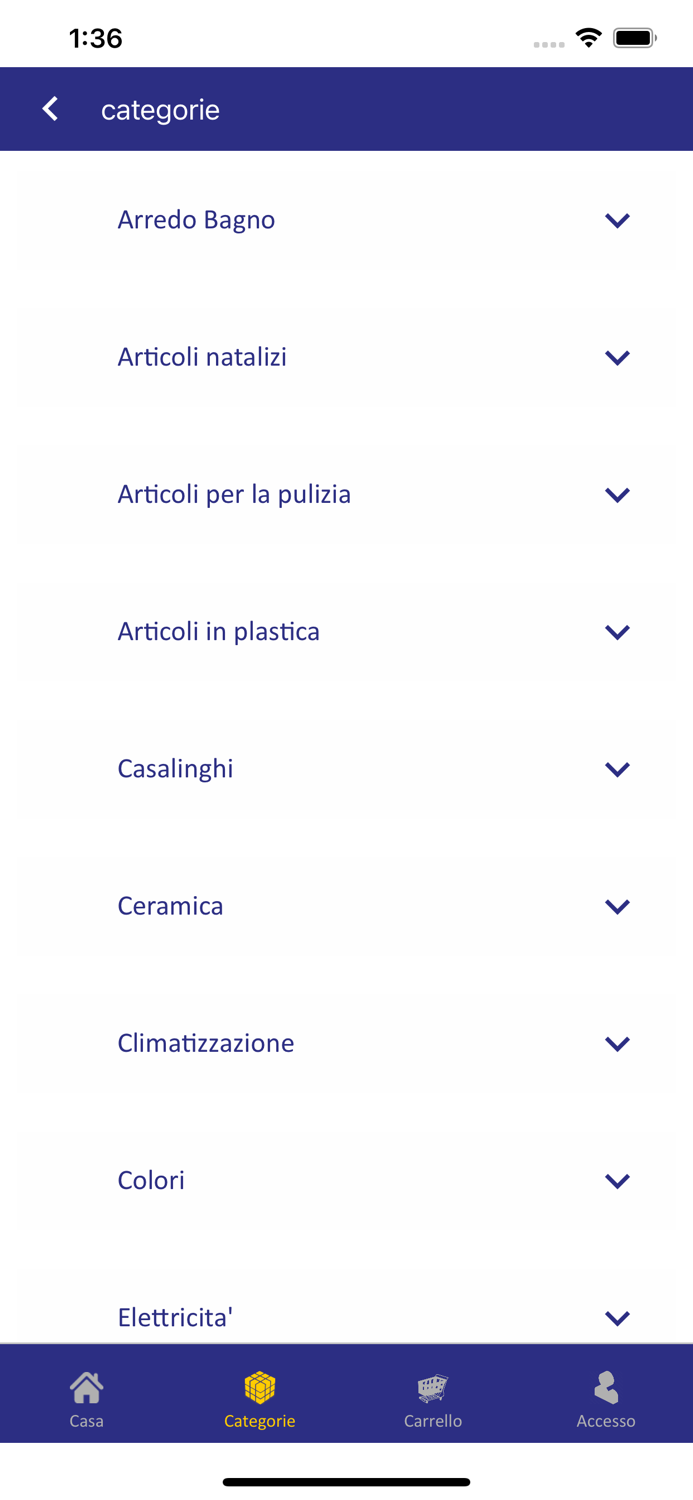Expand the Colori category chevron
693x1500 pixels.
point(618,1180)
